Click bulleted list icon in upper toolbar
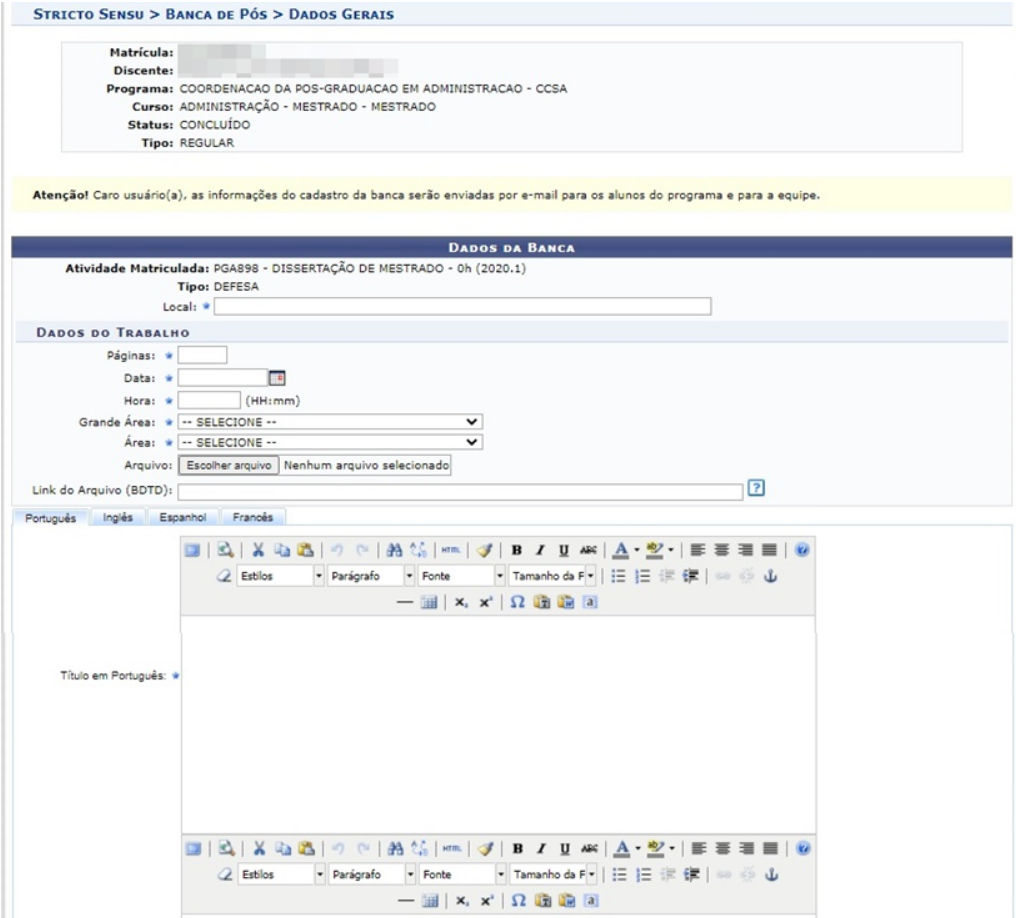Image resolution: width=1016 pixels, height=918 pixels. (618, 577)
